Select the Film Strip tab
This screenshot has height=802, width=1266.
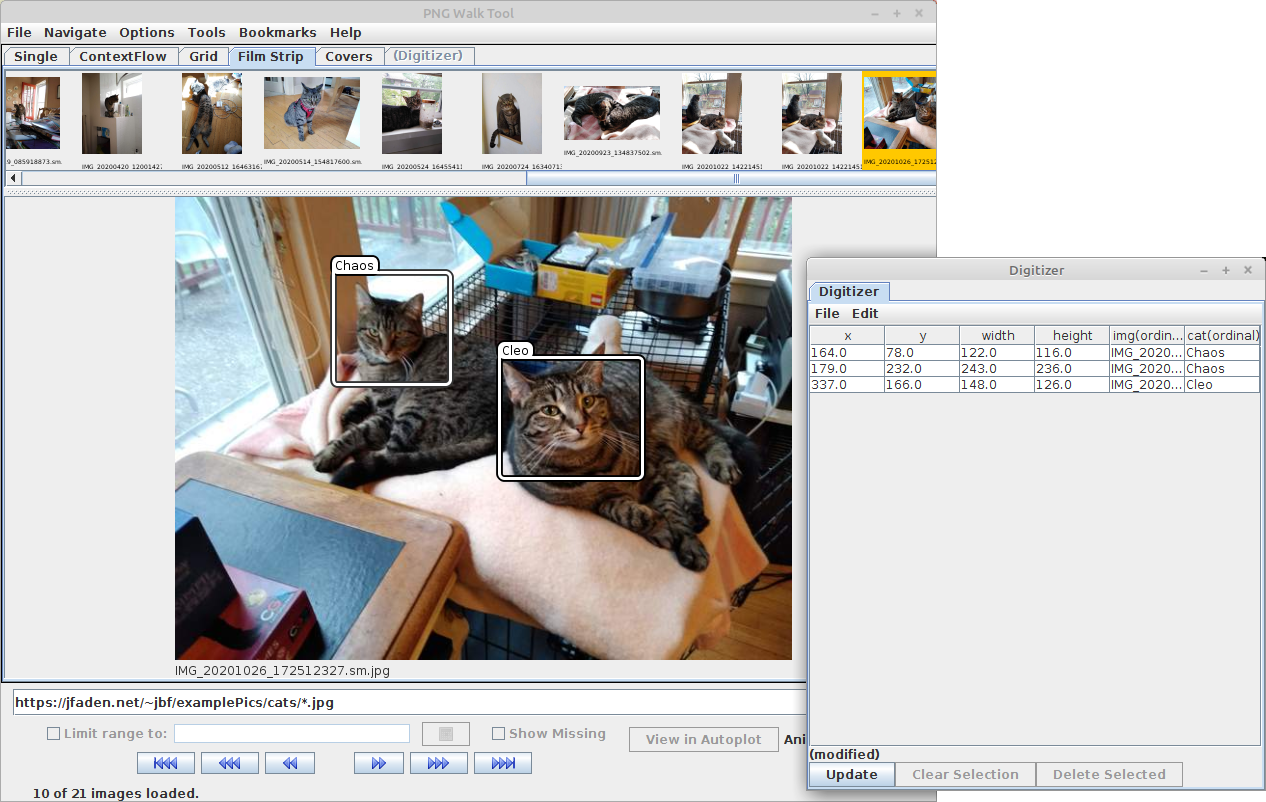click(271, 57)
